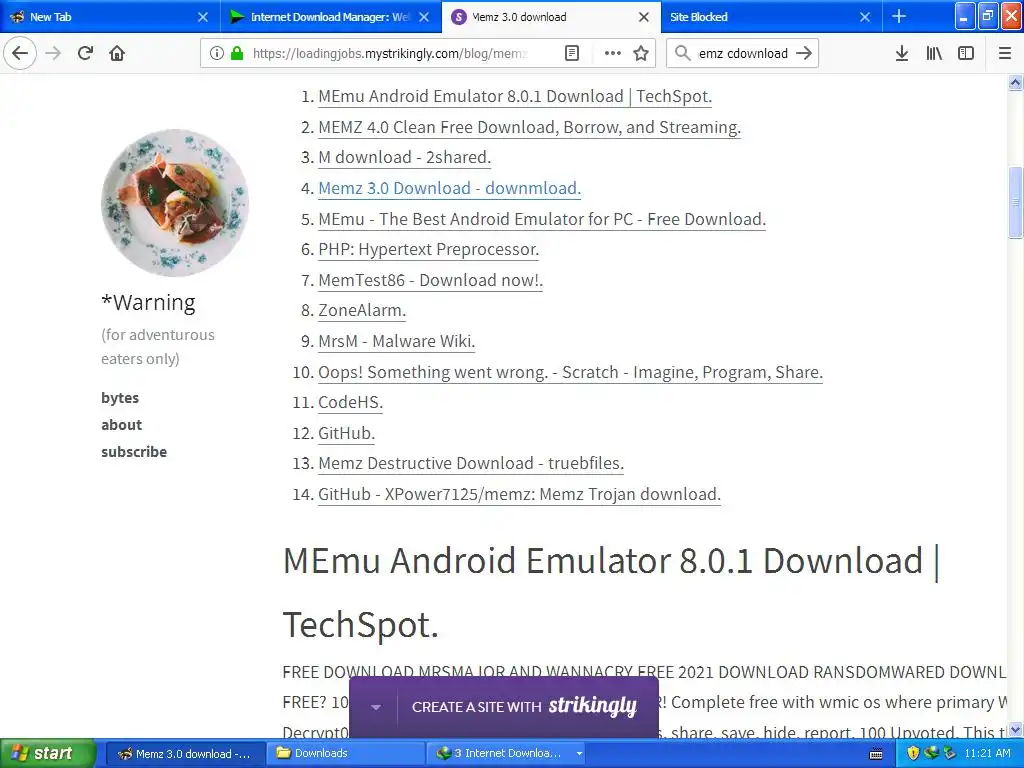Click the page scrollbar down arrow
1024x768 pixels.
[x=1015, y=729]
